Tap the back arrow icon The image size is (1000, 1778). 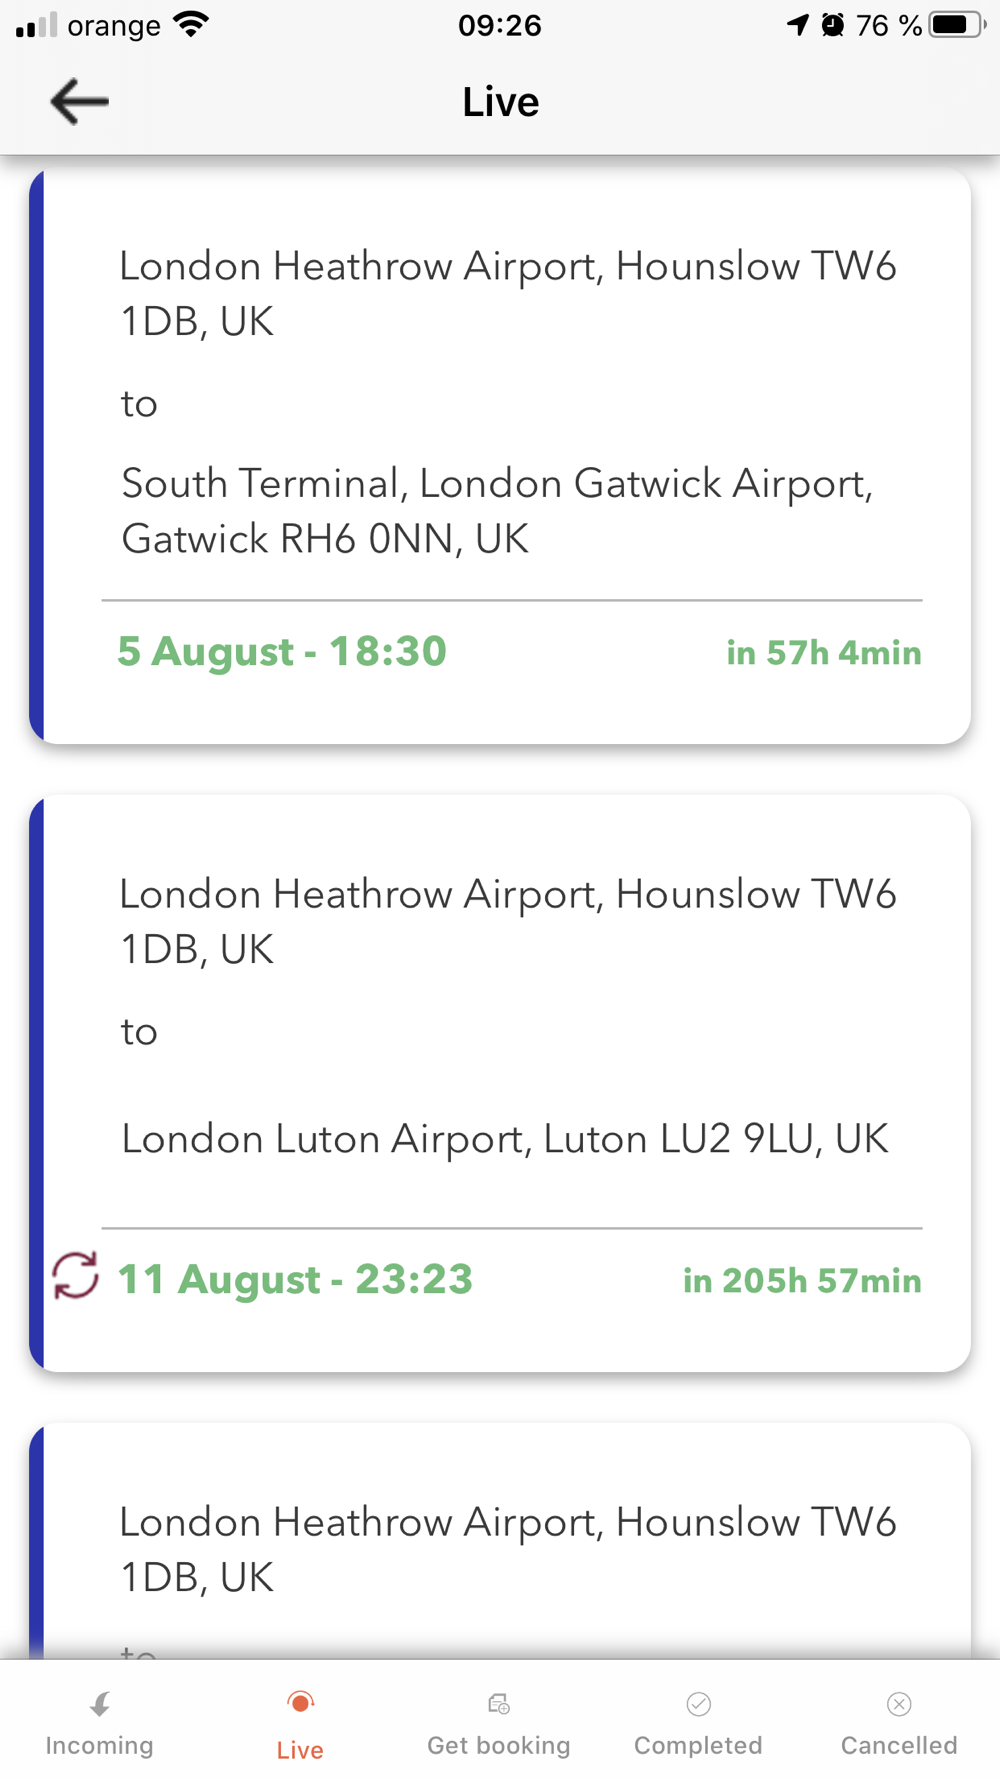79,102
